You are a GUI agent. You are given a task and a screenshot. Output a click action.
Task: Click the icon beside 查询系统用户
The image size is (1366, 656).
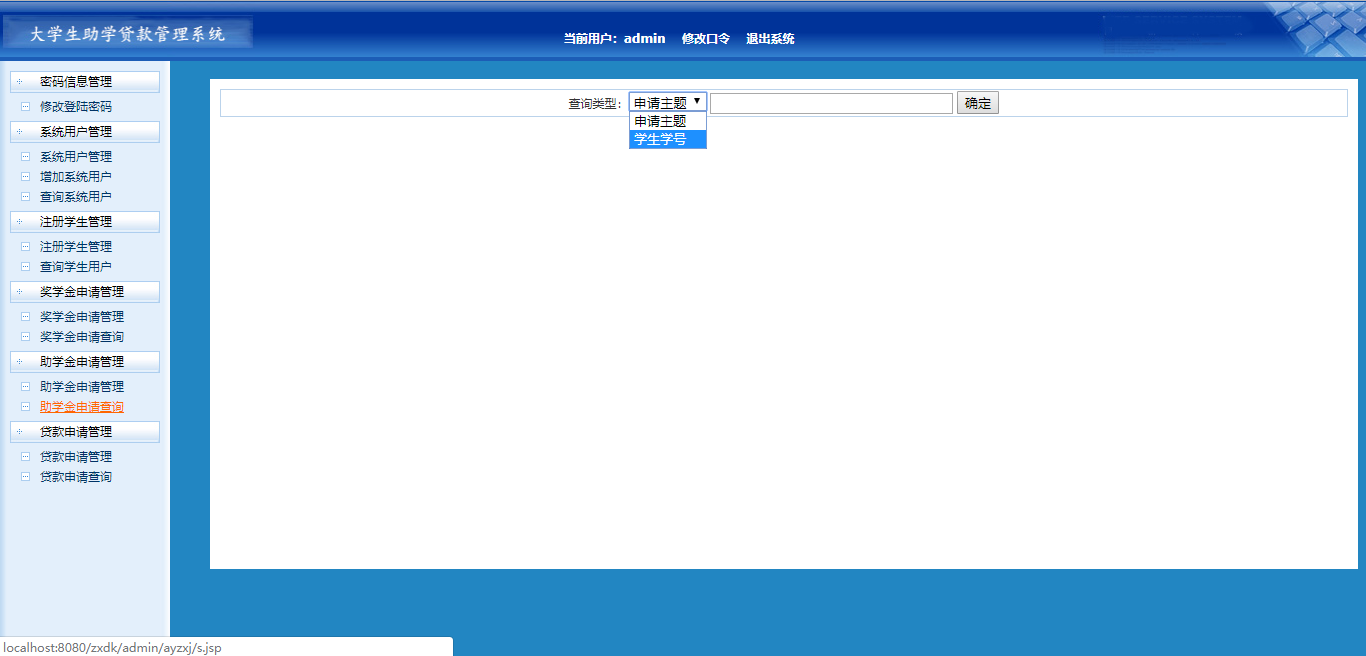[25, 196]
